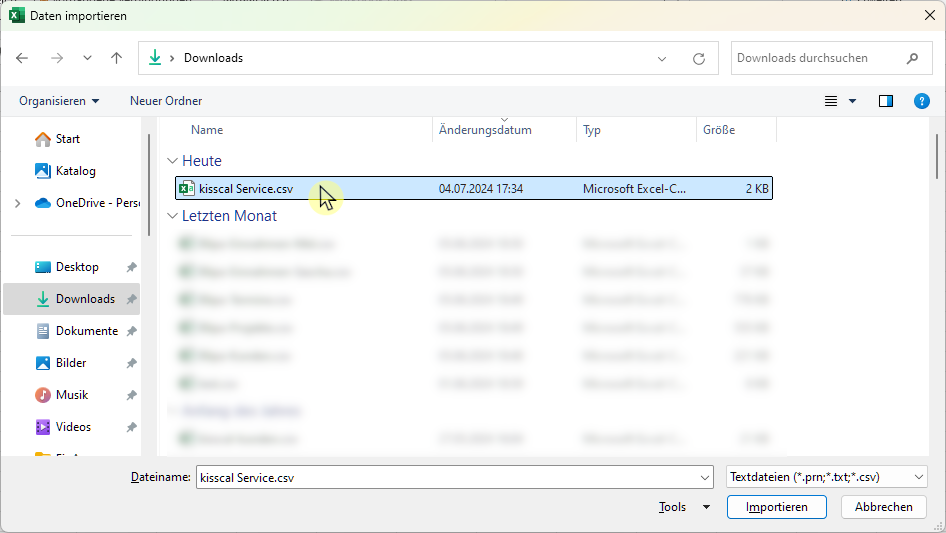Select OneDrive in the navigation pane
This screenshot has width=946, height=533.
pos(87,203)
